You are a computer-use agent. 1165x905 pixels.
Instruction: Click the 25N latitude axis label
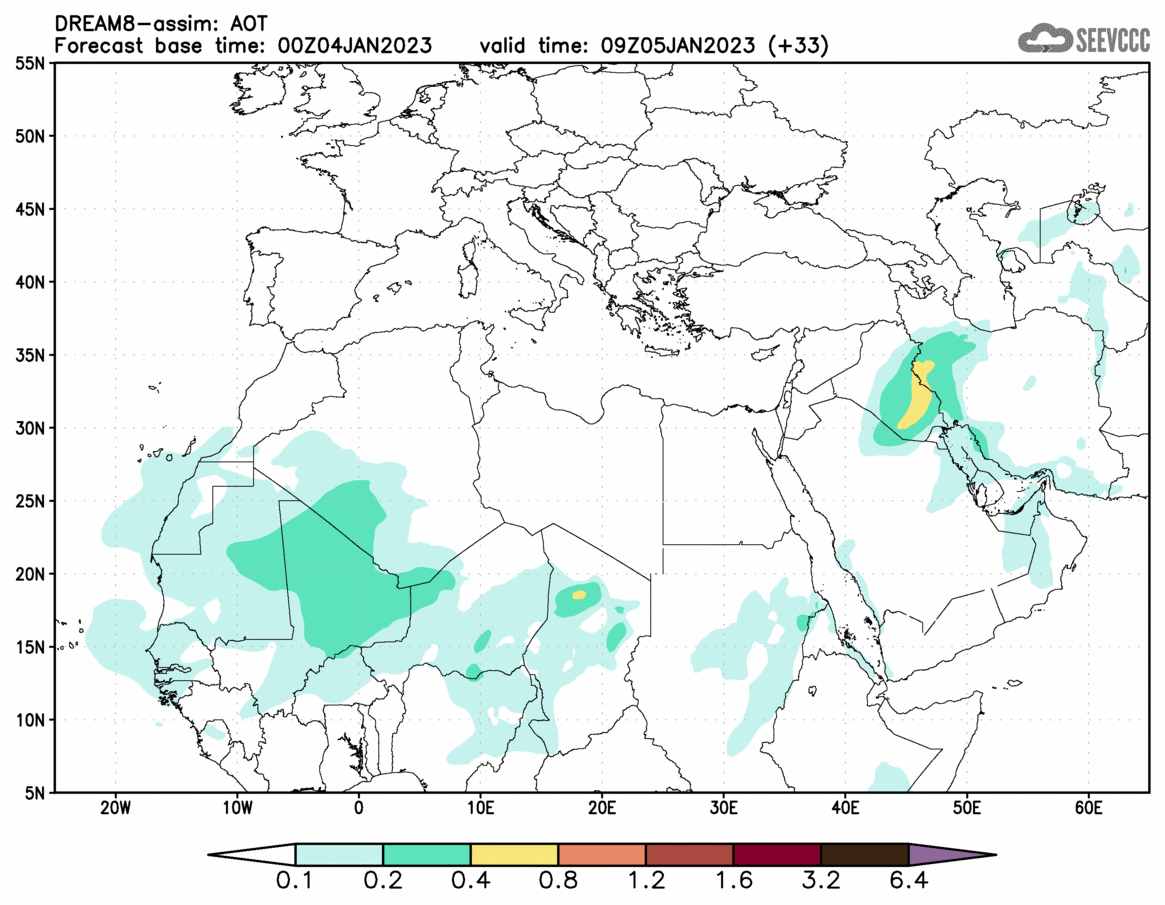[x=30, y=501]
